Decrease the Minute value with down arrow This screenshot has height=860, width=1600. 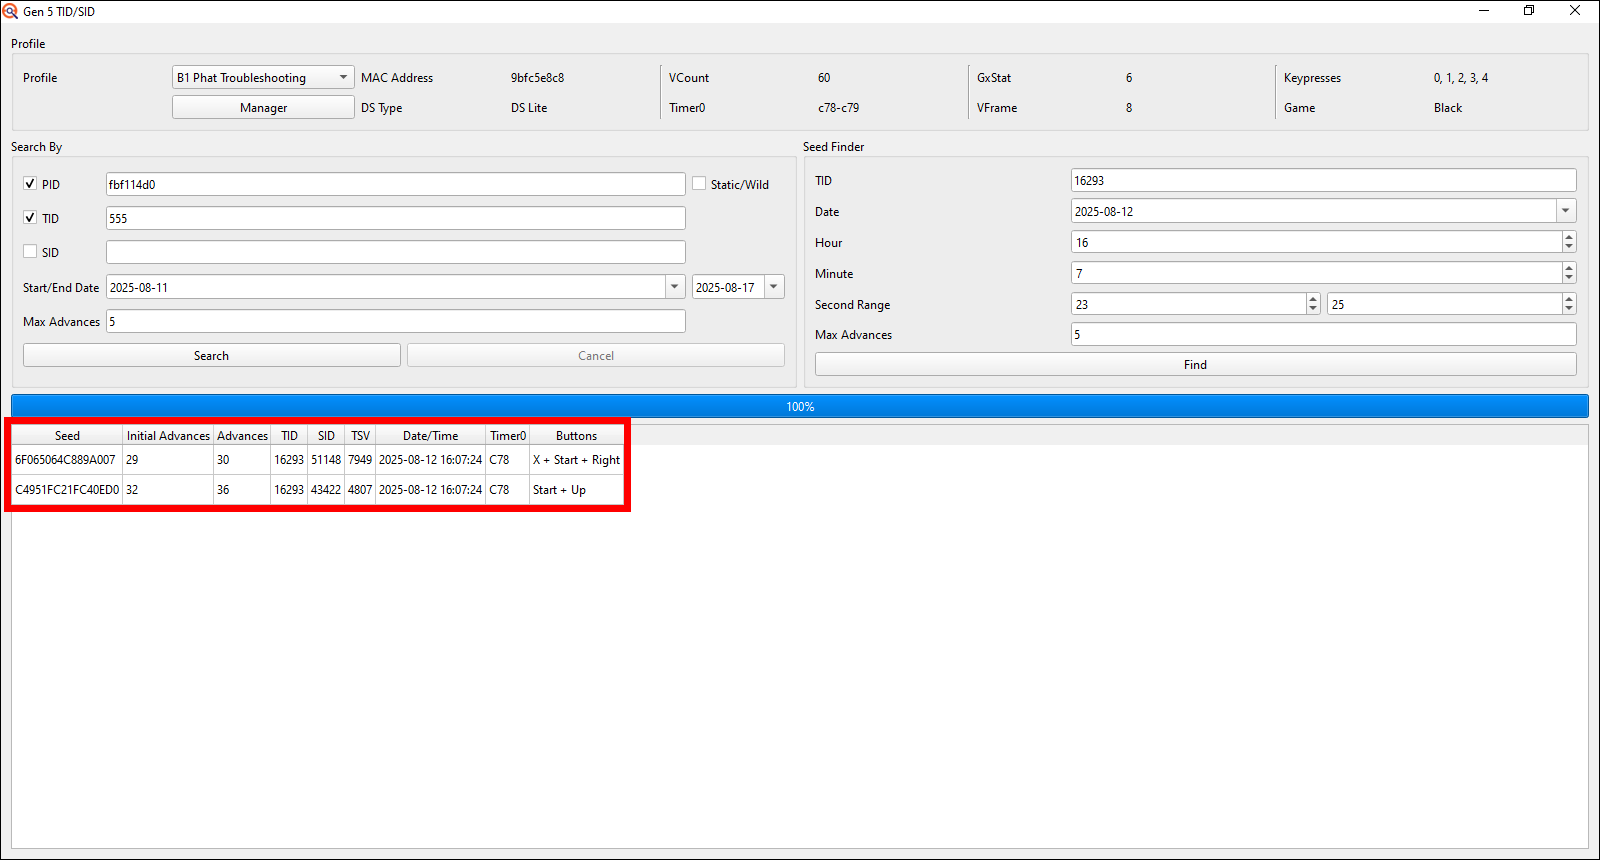point(1569,279)
